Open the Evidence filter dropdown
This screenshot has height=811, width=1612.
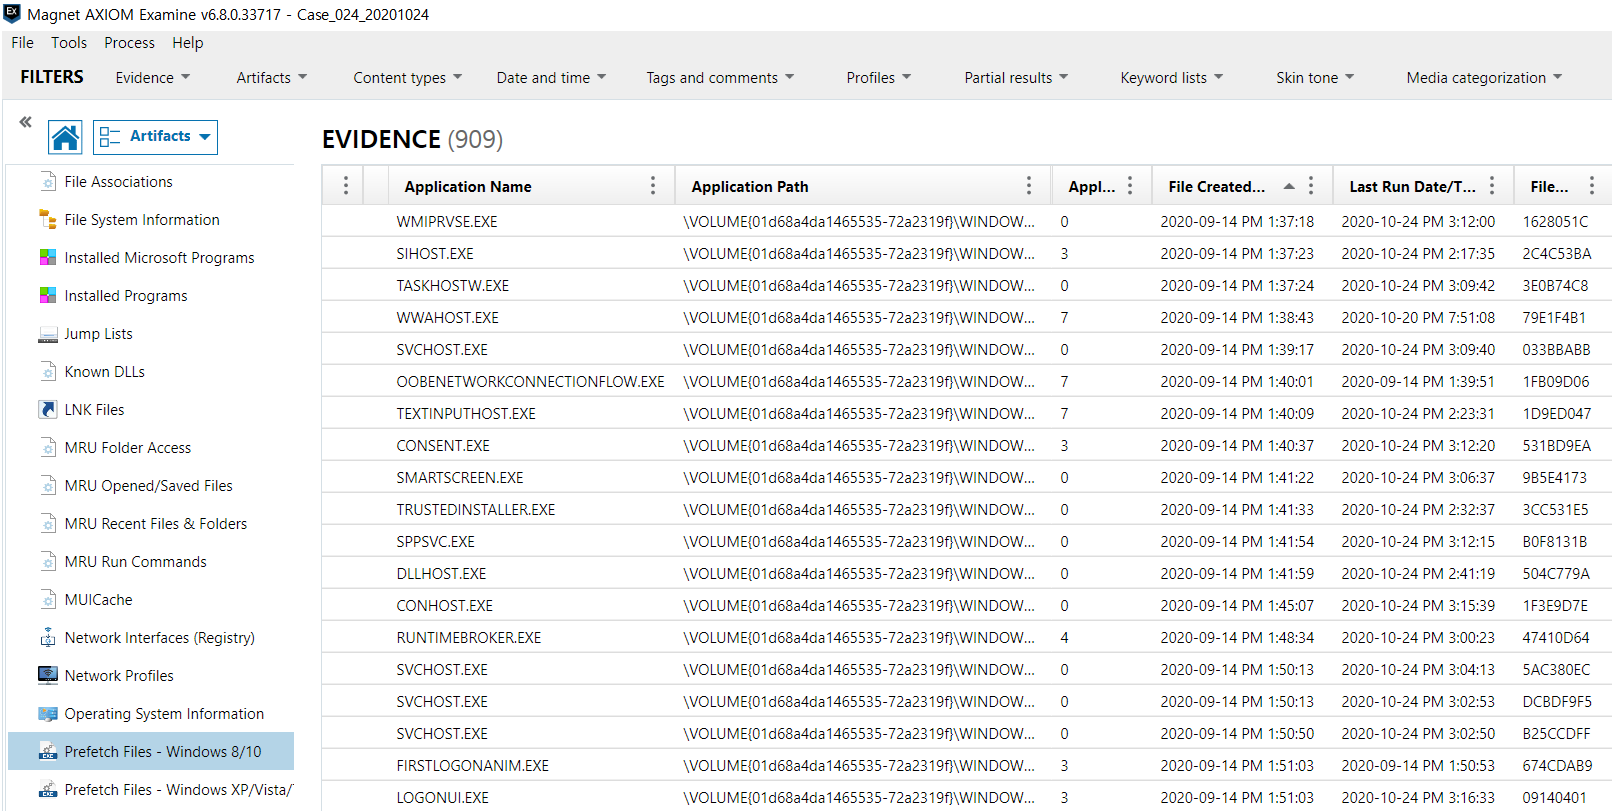click(153, 77)
